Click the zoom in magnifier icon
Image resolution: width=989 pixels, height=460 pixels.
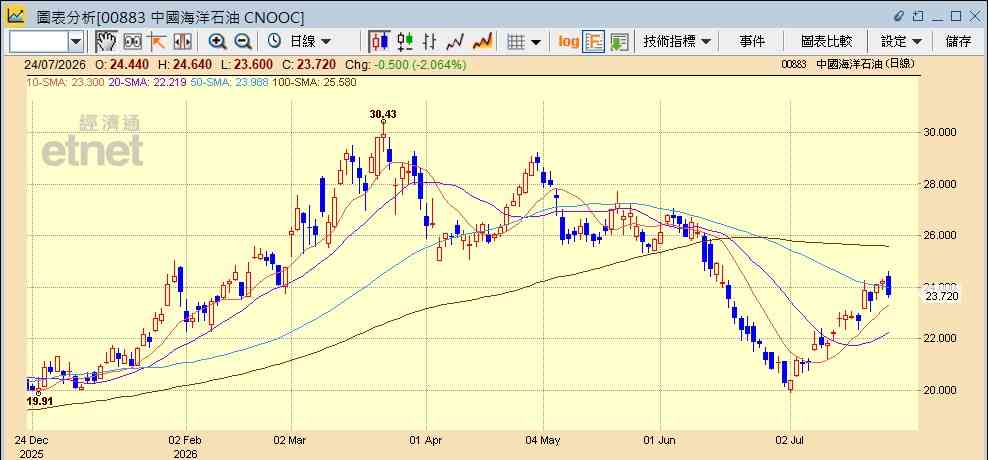[x=218, y=42]
